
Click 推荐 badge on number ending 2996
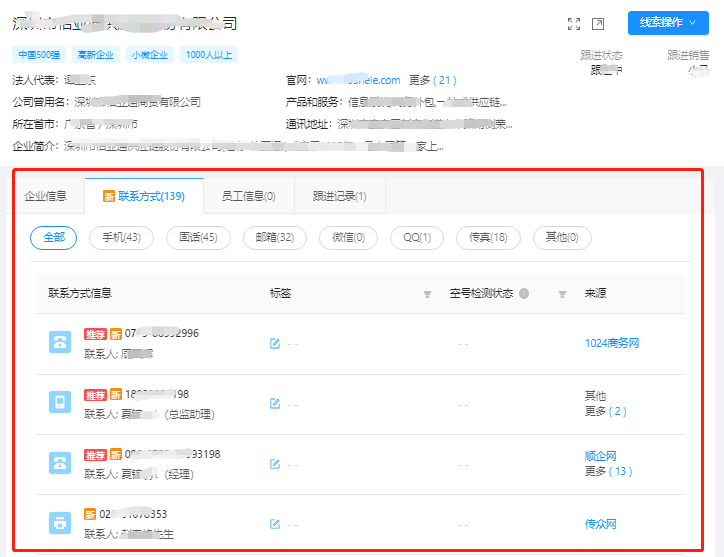coord(96,334)
